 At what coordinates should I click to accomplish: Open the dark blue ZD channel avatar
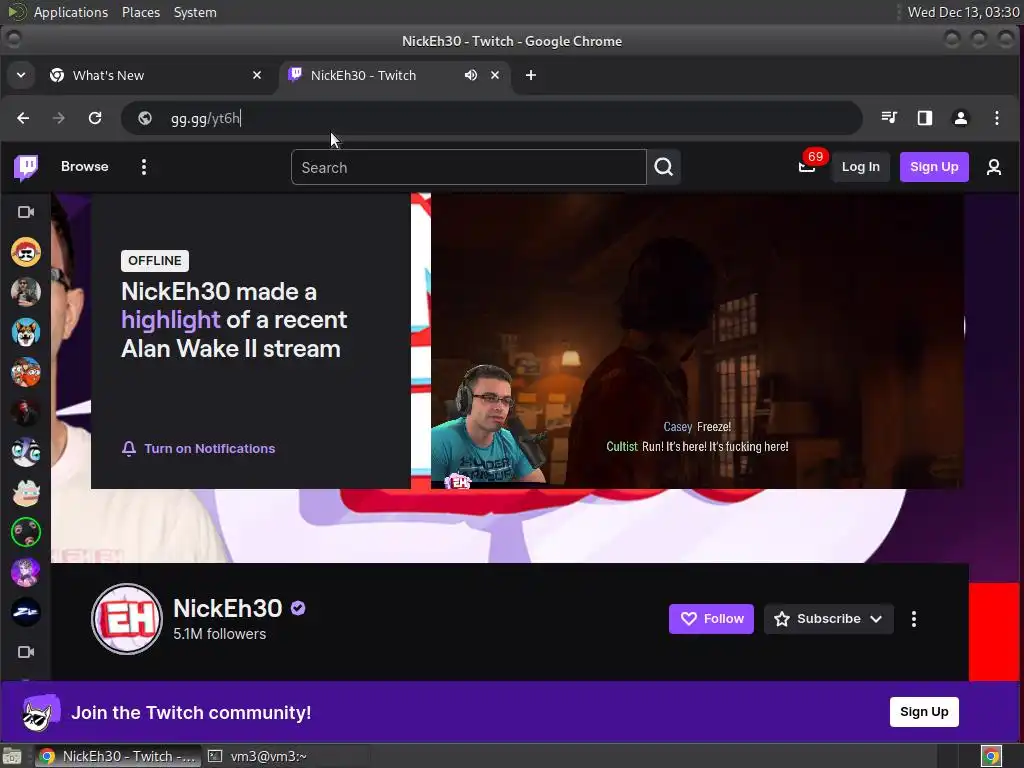coord(26,612)
